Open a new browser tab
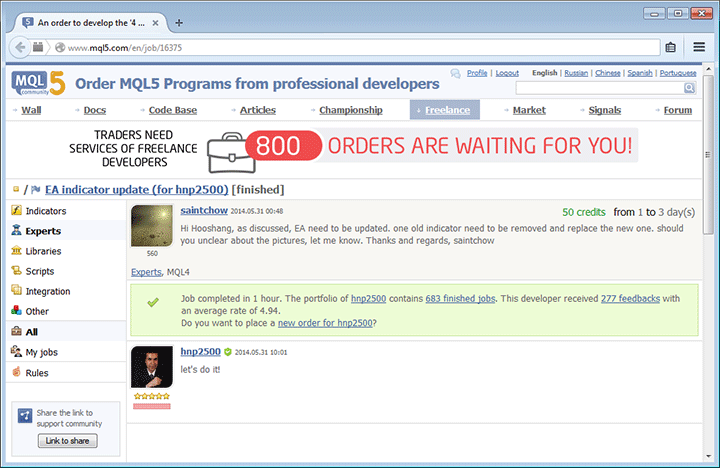720x468 pixels. [179, 23]
